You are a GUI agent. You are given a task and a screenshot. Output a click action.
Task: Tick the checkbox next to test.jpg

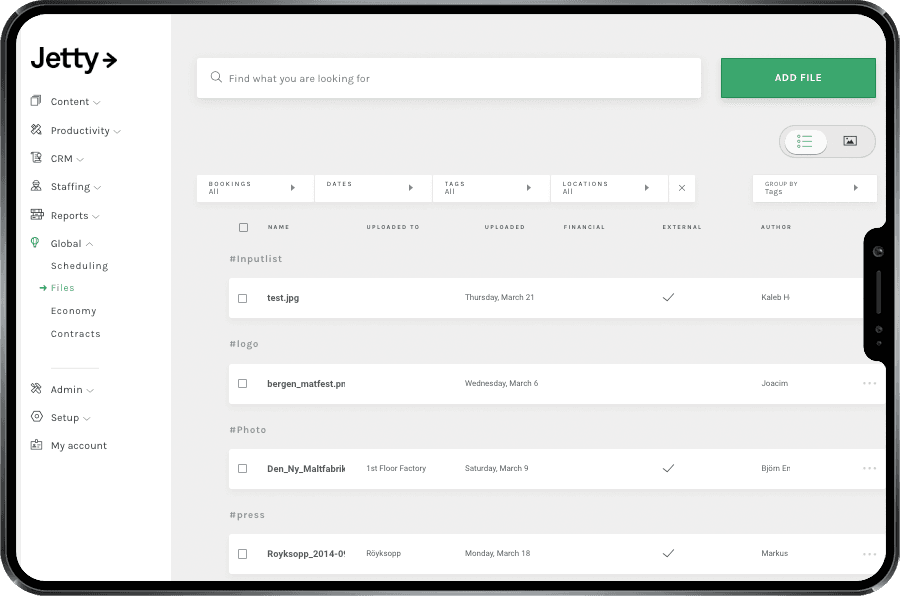click(243, 297)
